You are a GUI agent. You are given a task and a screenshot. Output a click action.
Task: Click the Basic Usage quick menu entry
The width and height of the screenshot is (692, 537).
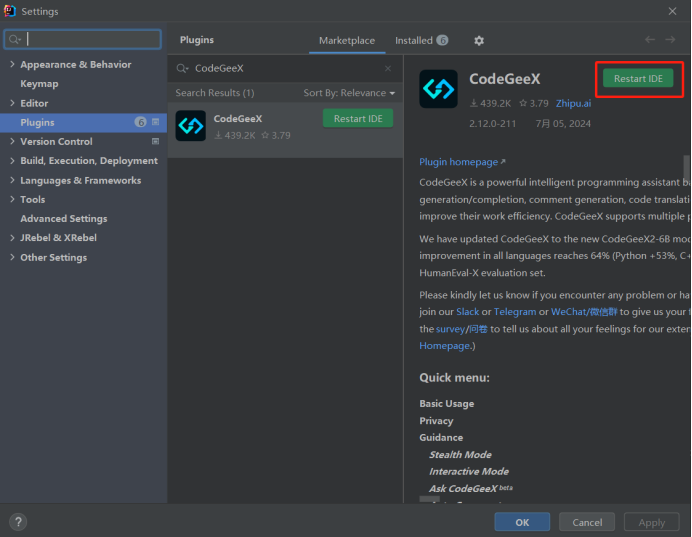[x=447, y=404]
